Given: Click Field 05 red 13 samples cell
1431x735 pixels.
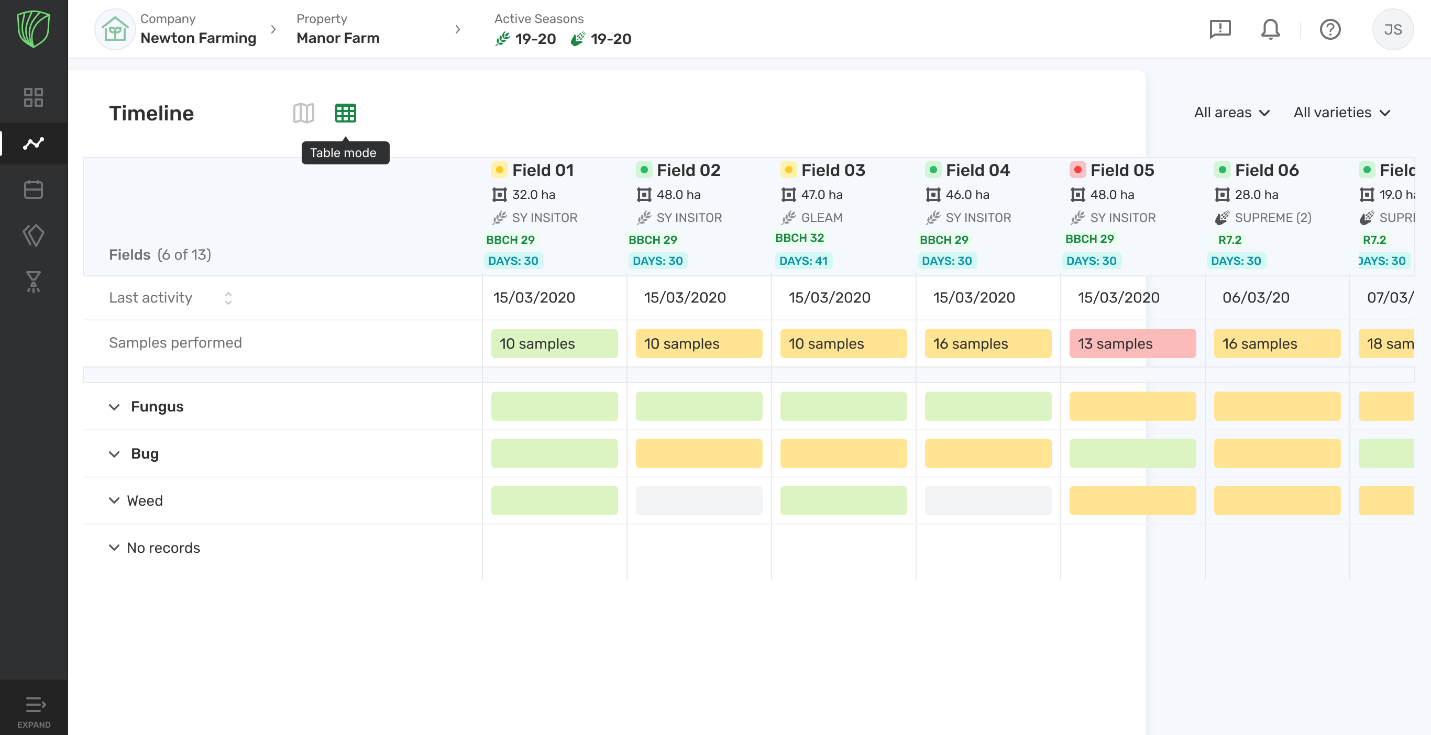Looking at the screenshot, I should [x=1132, y=344].
